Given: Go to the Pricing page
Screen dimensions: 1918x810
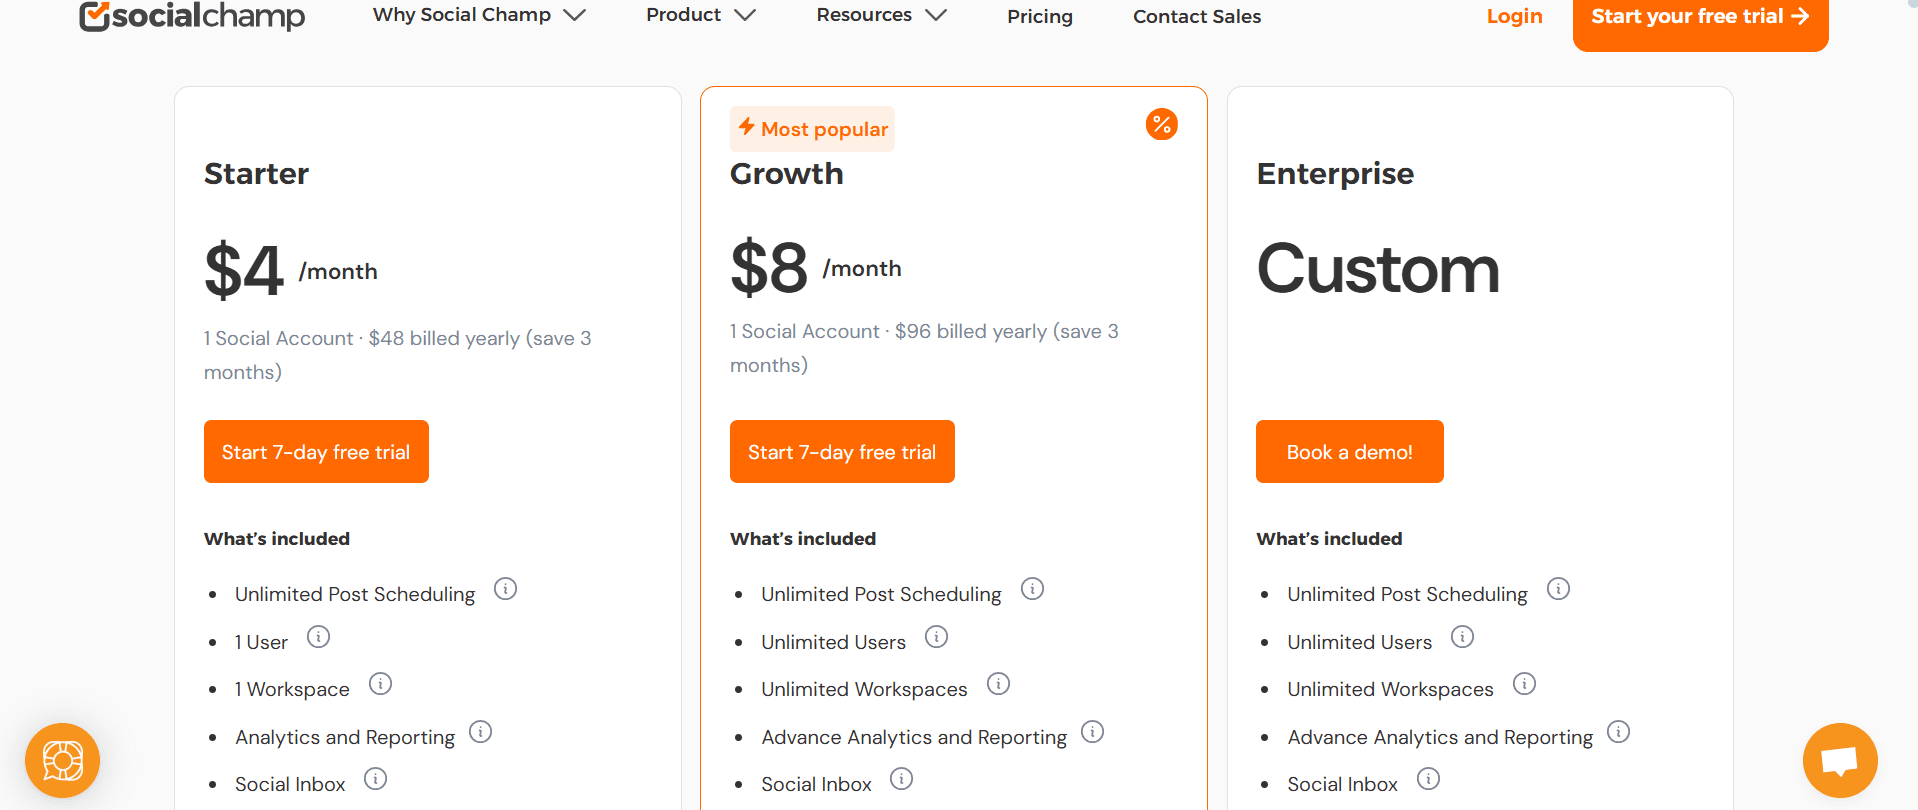Looking at the screenshot, I should [x=1039, y=17].
